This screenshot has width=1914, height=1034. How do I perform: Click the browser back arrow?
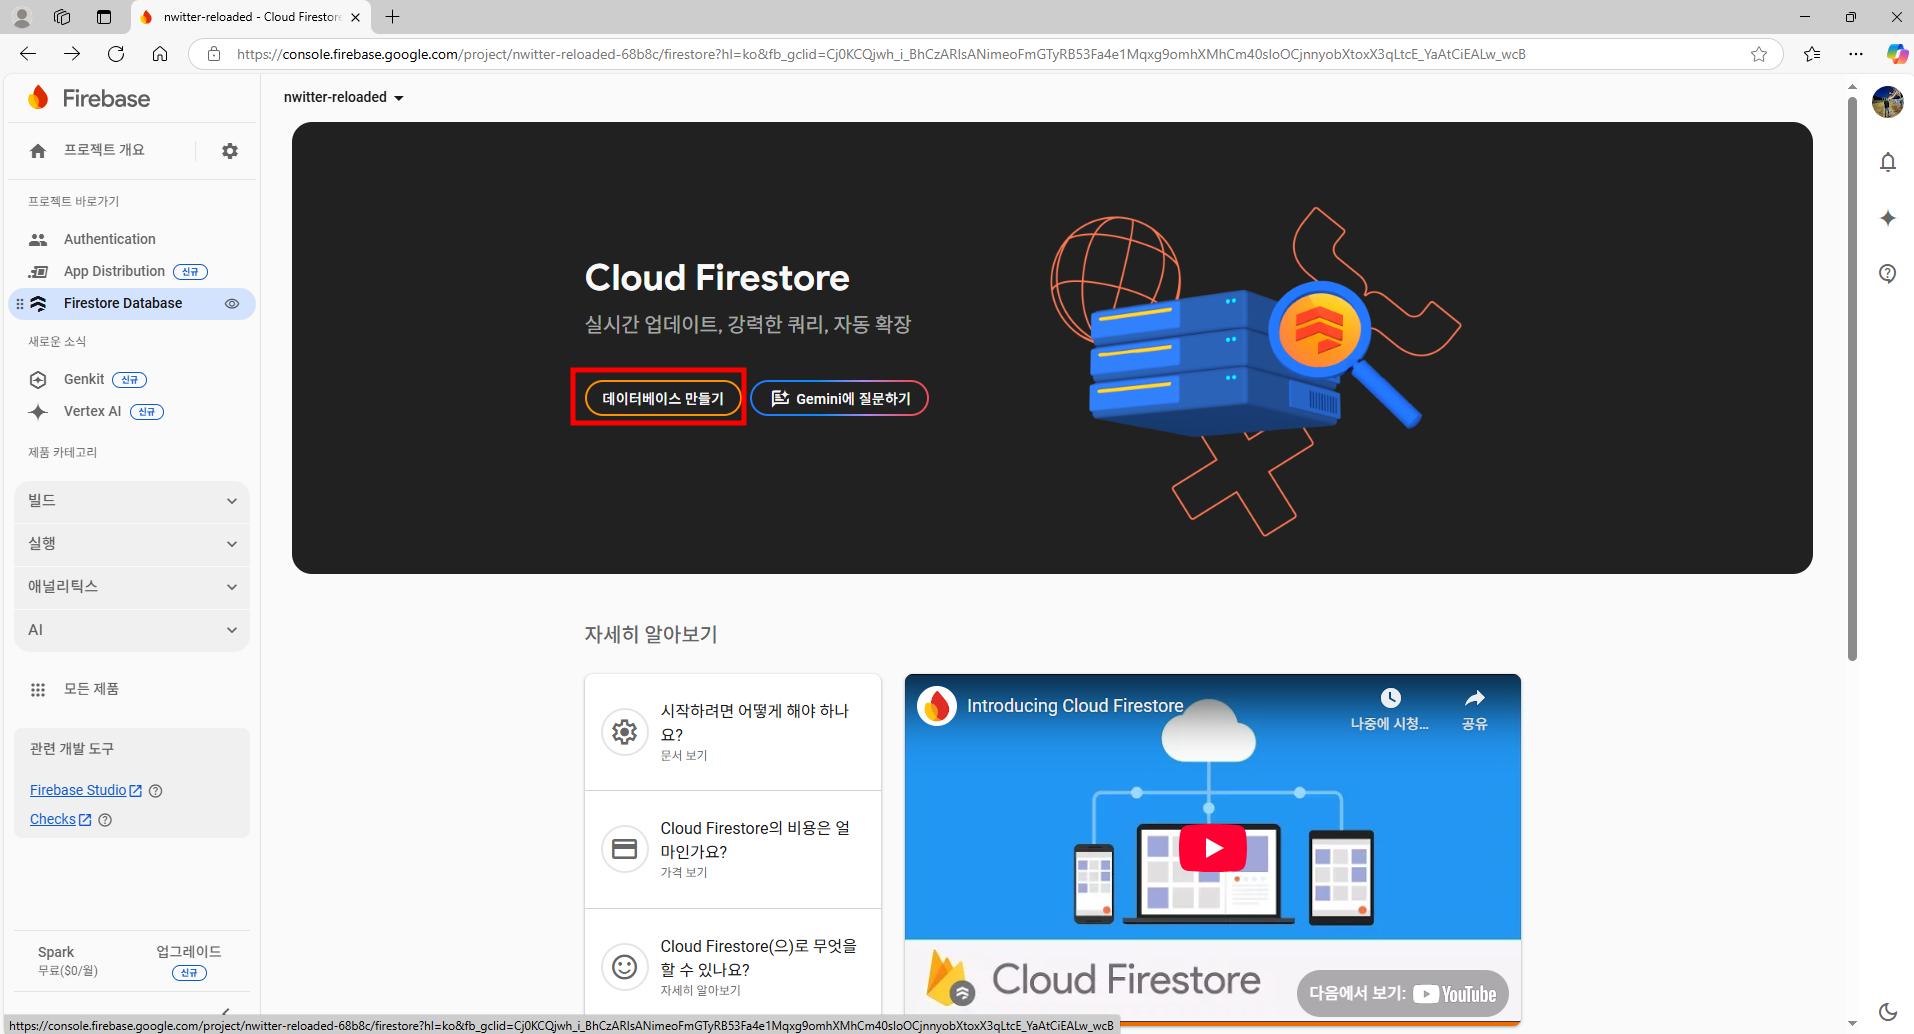28,54
